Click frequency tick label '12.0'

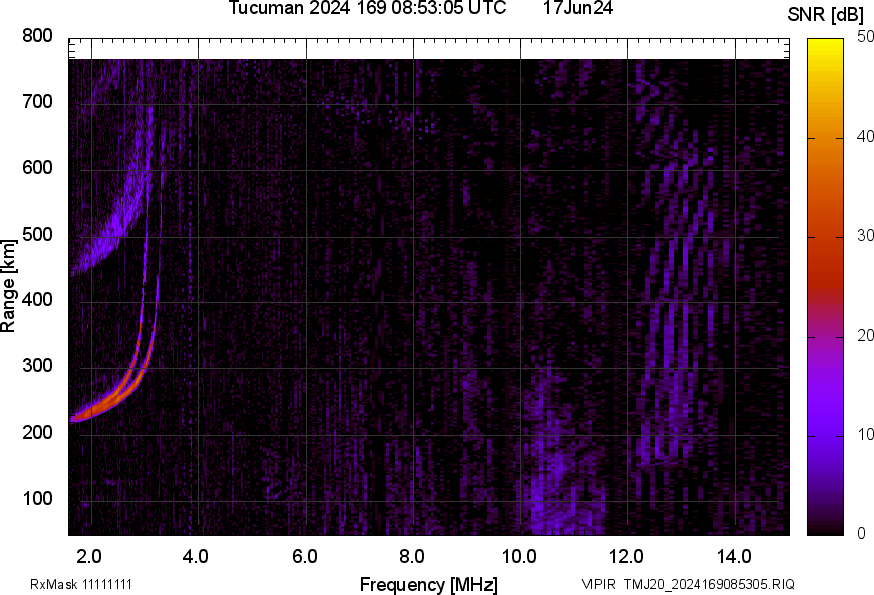pos(627,556)
